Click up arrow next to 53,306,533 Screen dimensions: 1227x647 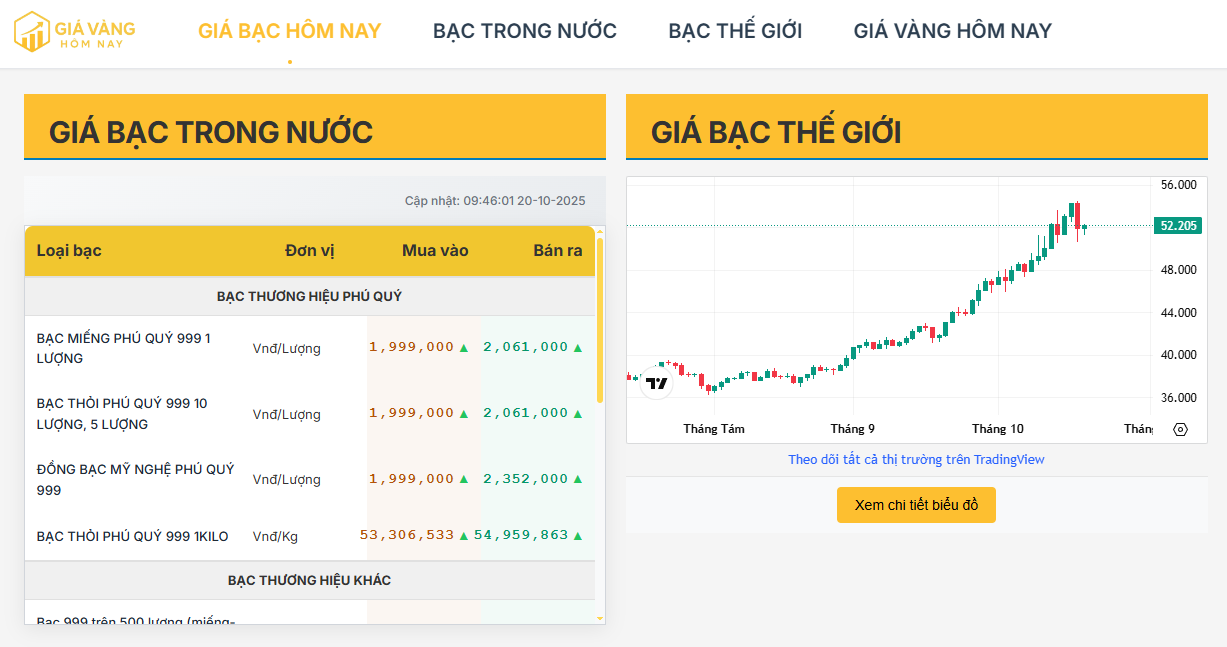464,536
